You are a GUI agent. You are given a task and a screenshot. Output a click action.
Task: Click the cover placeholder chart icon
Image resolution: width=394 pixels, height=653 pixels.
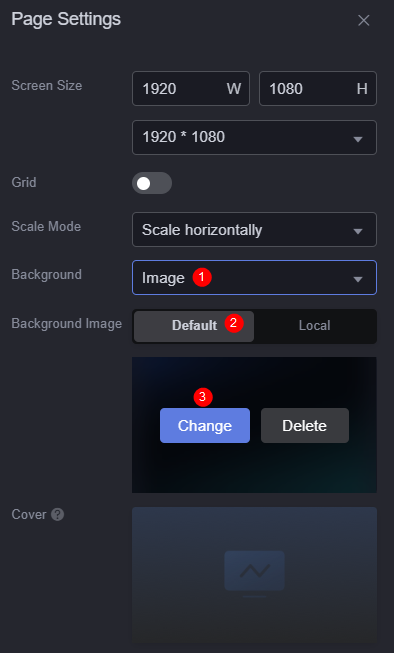coord(254,573)
